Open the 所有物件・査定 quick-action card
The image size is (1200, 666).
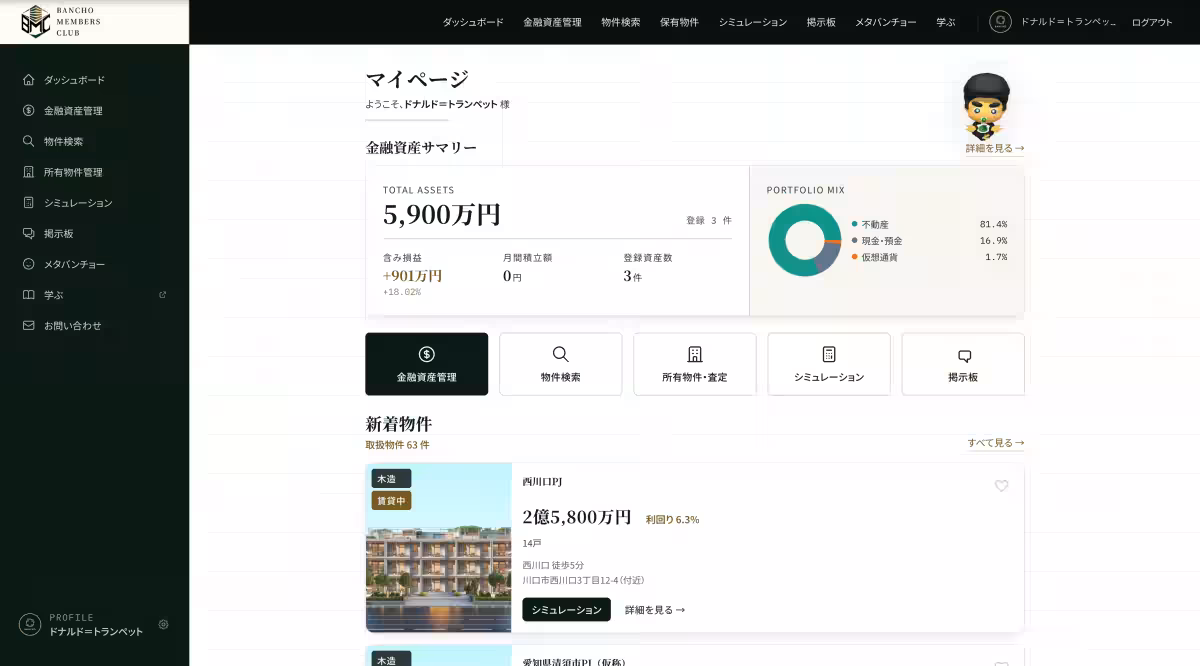[695, 364]
